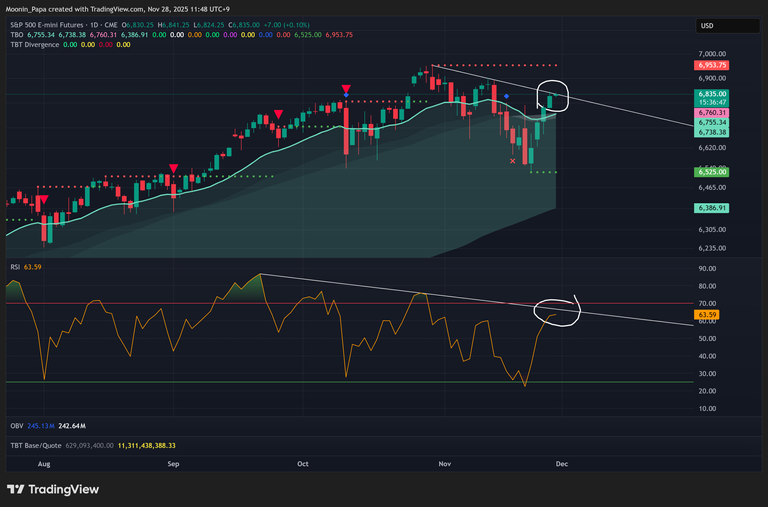Select the hand-drawn circle on the price chart

click(x=557, y=97)
